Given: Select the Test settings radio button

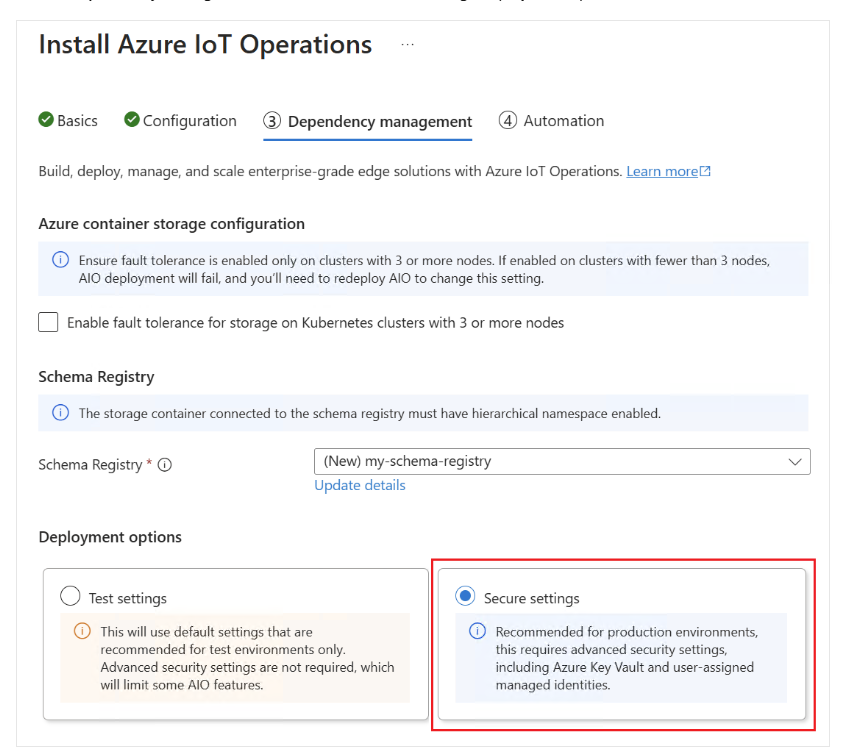Looking at the screenshot, I should coord(70,597).
